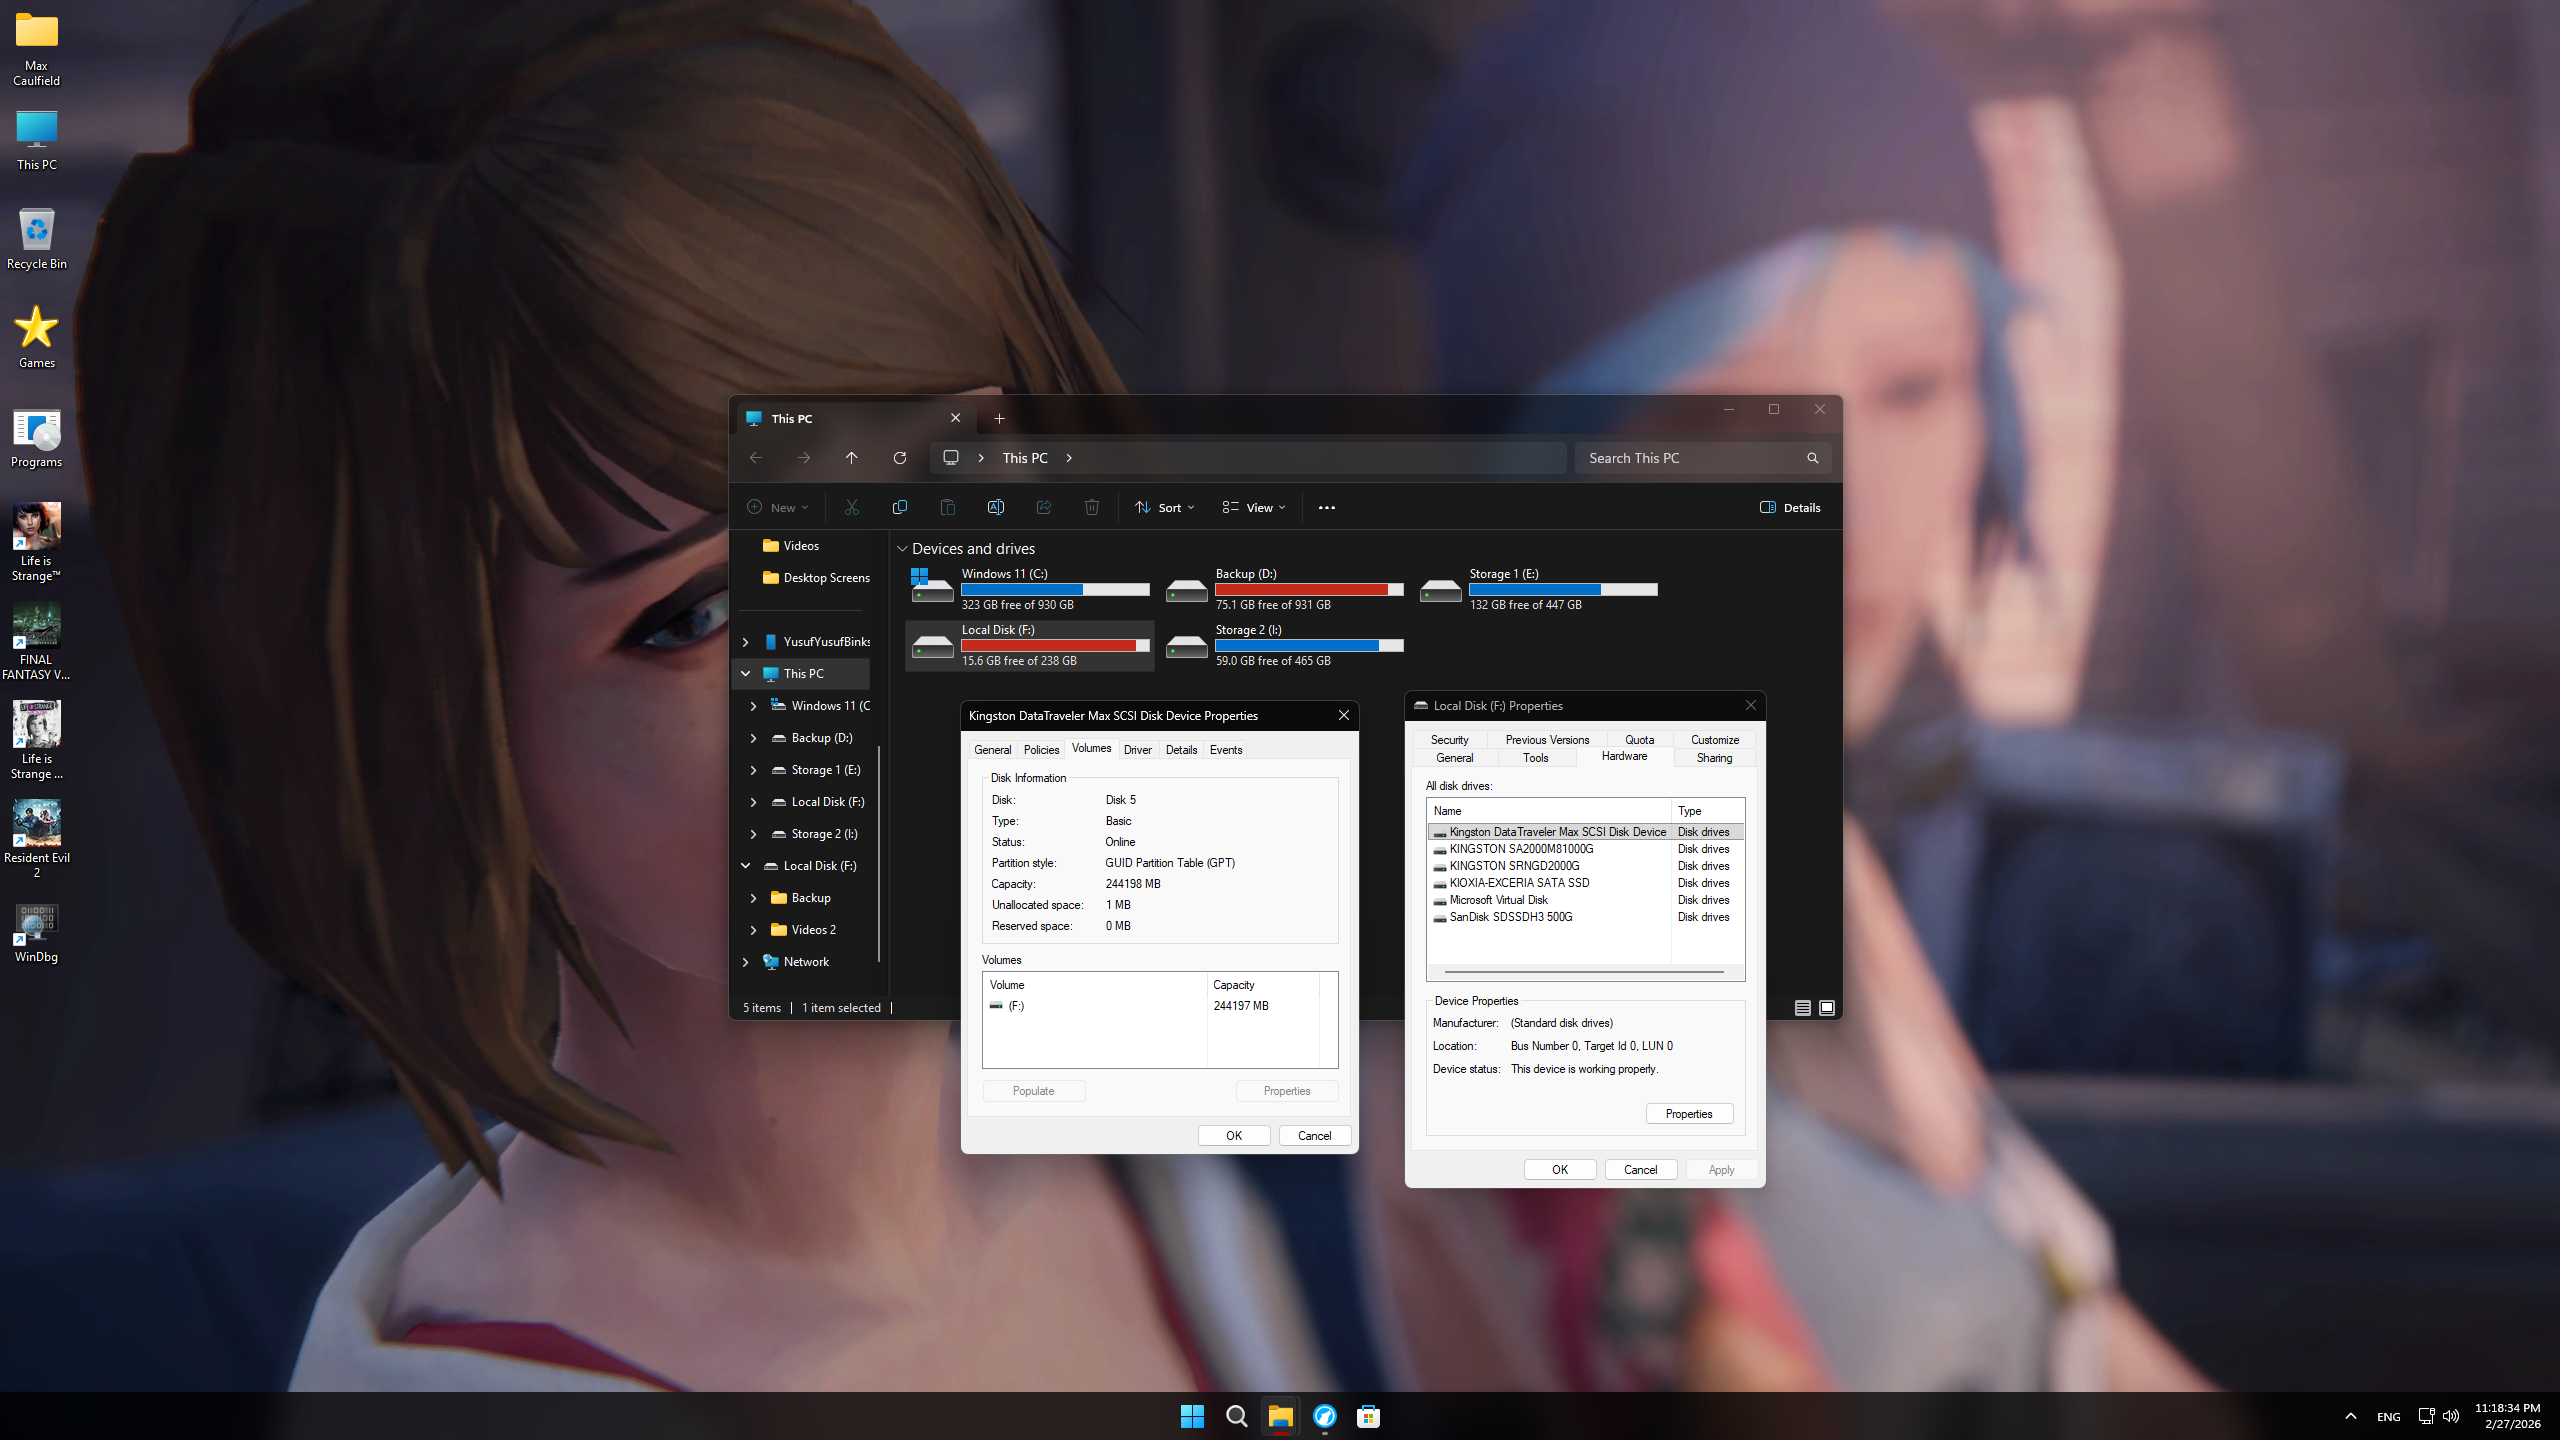Open taskbar Search
2560x1440 pixels.
point(1236,1416)
